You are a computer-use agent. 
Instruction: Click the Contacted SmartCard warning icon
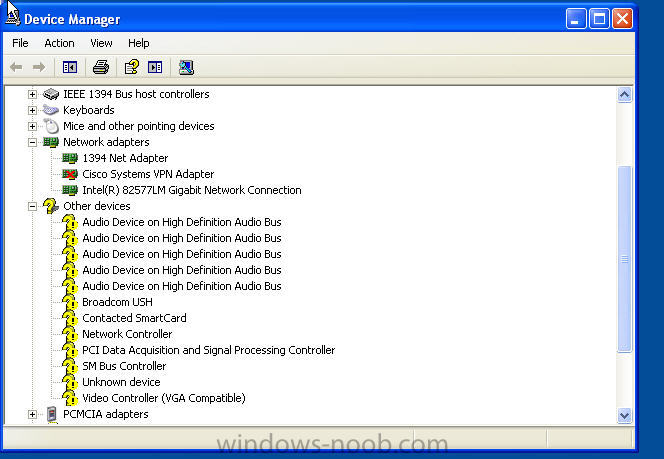70,318
